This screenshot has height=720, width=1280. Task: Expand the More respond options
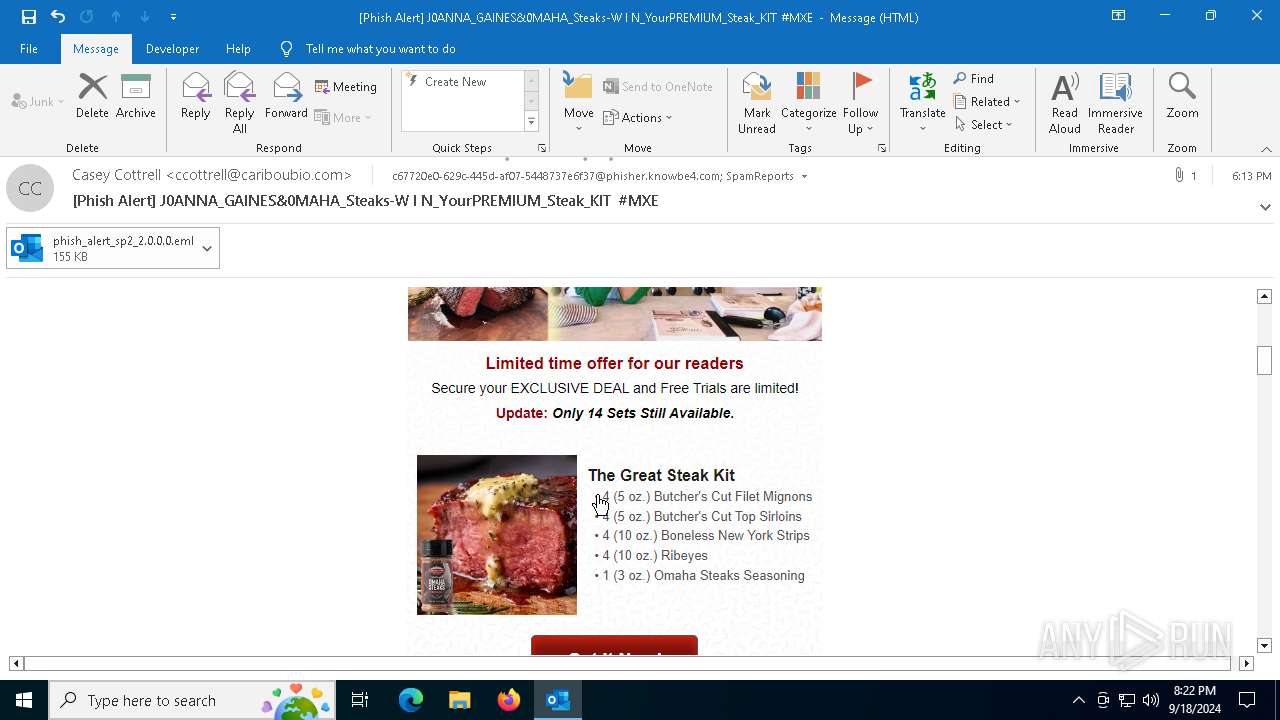343,118
